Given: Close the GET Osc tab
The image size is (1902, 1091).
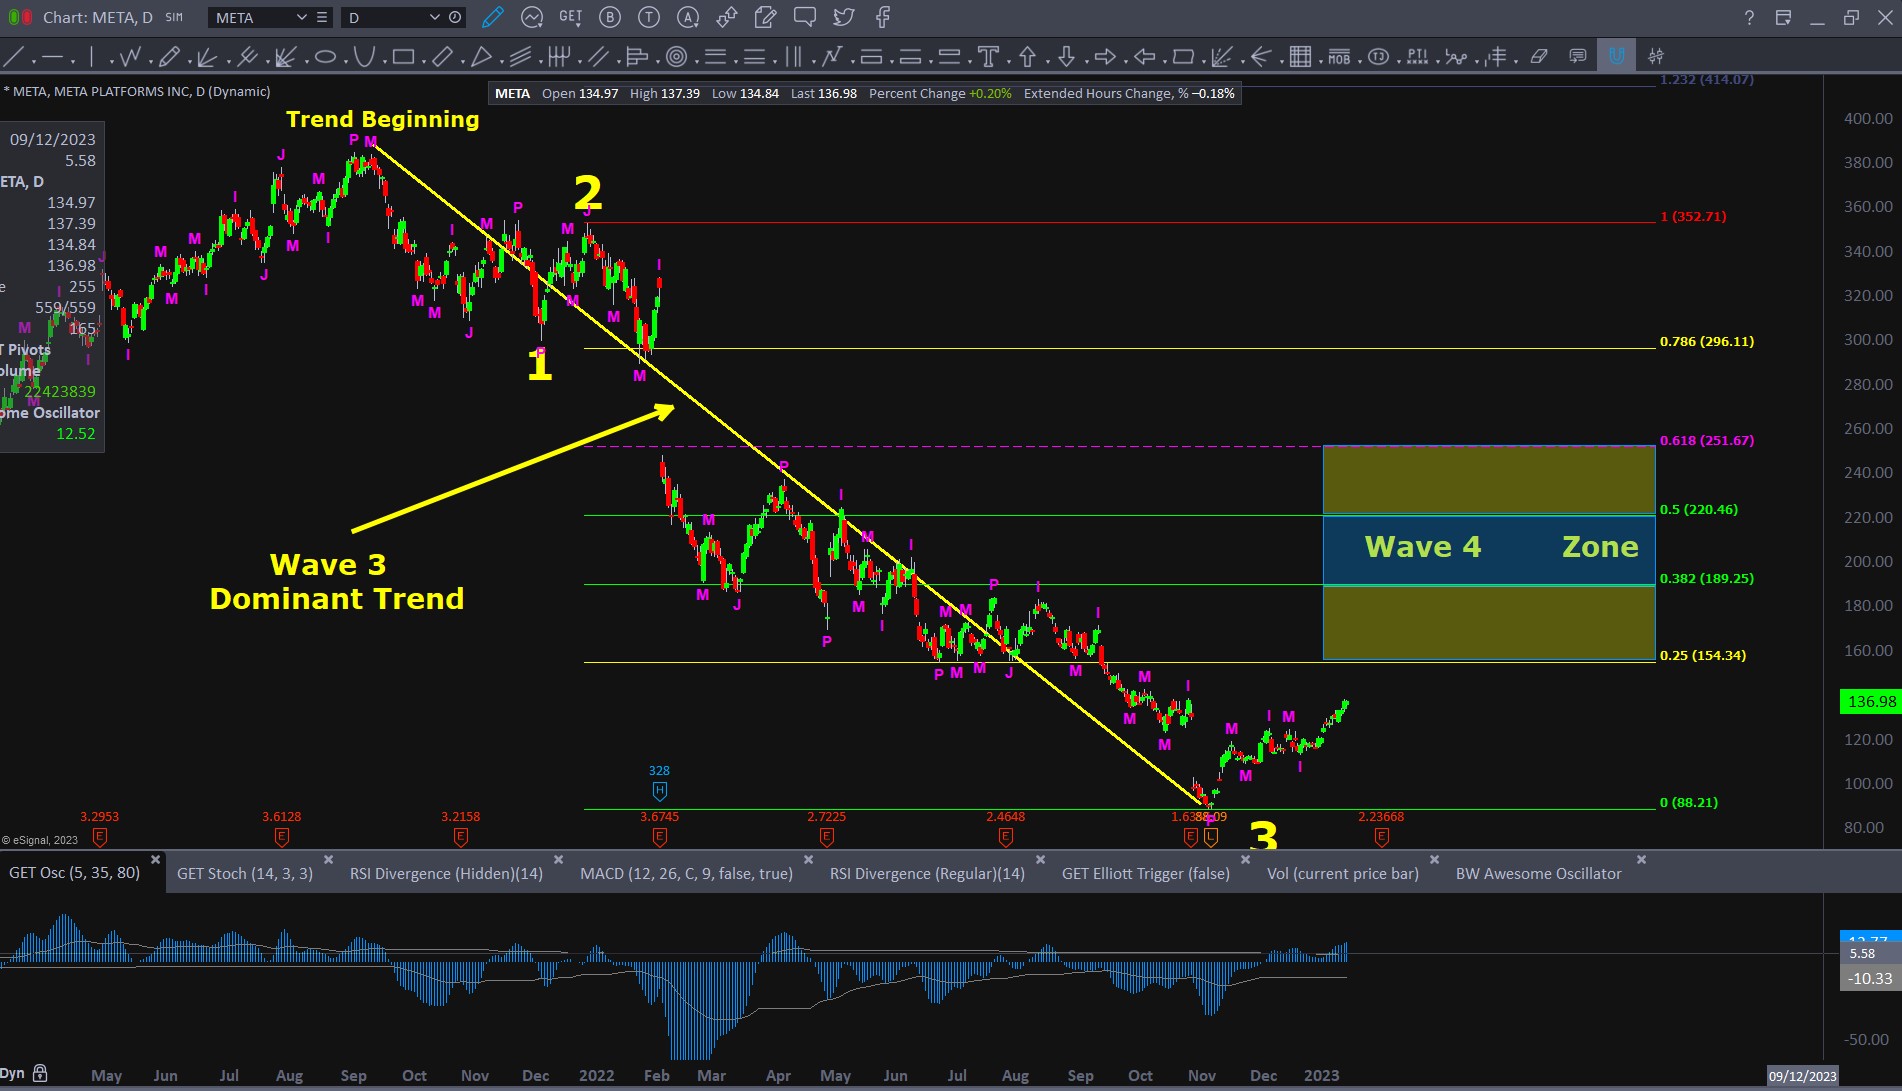Looking at the screenshot, I should coord(156,860).
